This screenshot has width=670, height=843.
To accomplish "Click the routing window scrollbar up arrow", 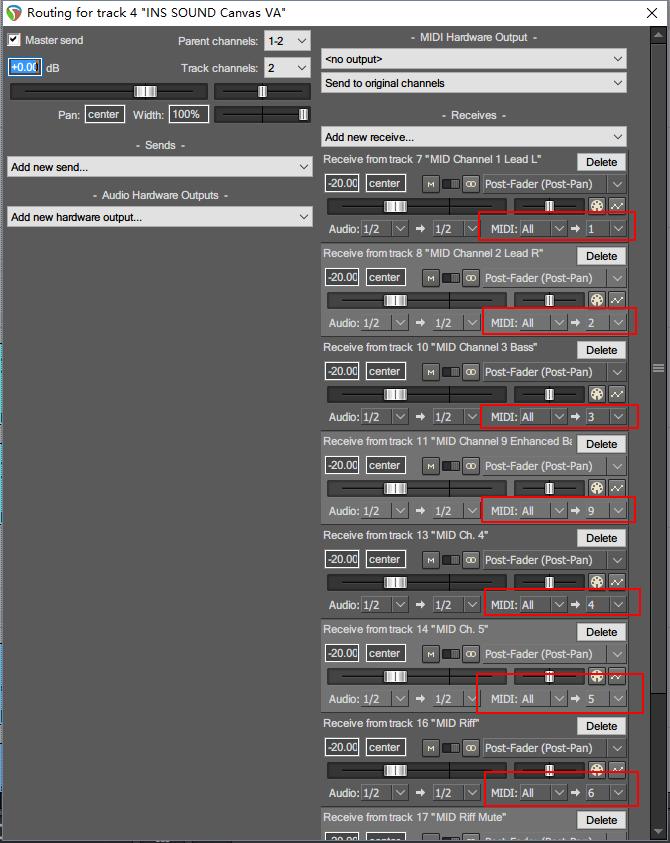I will point(658,35).
